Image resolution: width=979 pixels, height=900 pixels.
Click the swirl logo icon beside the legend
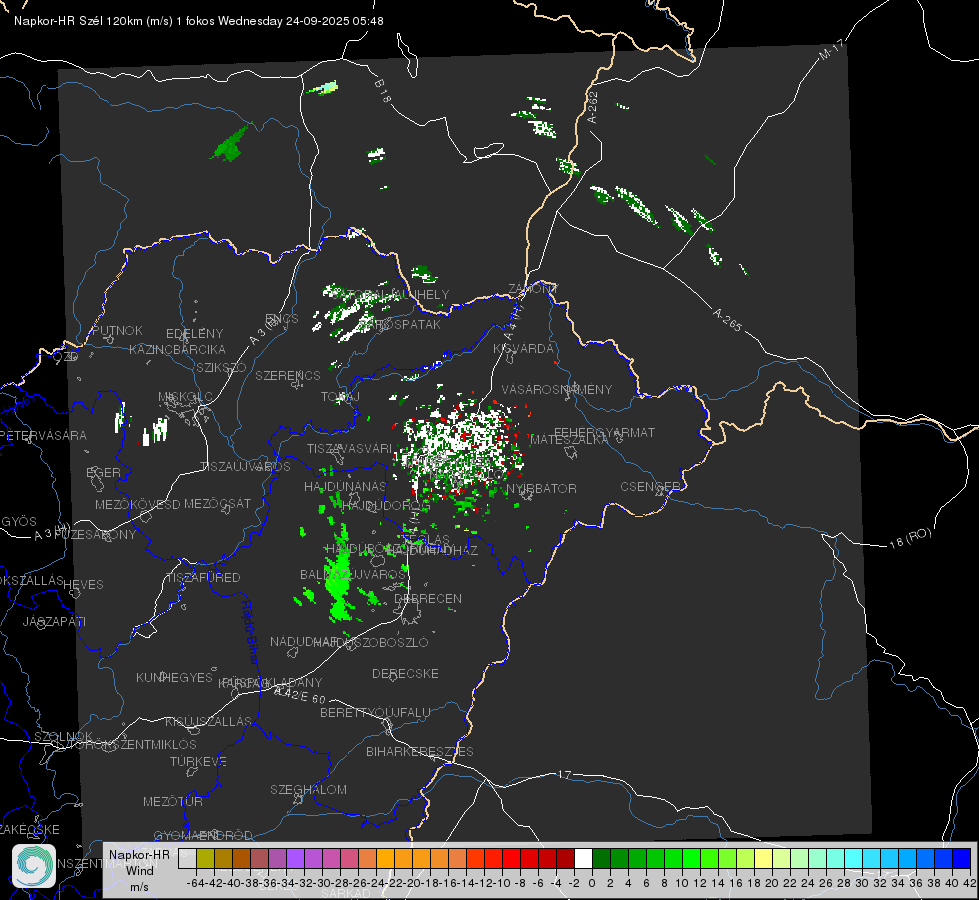point(33,866)
